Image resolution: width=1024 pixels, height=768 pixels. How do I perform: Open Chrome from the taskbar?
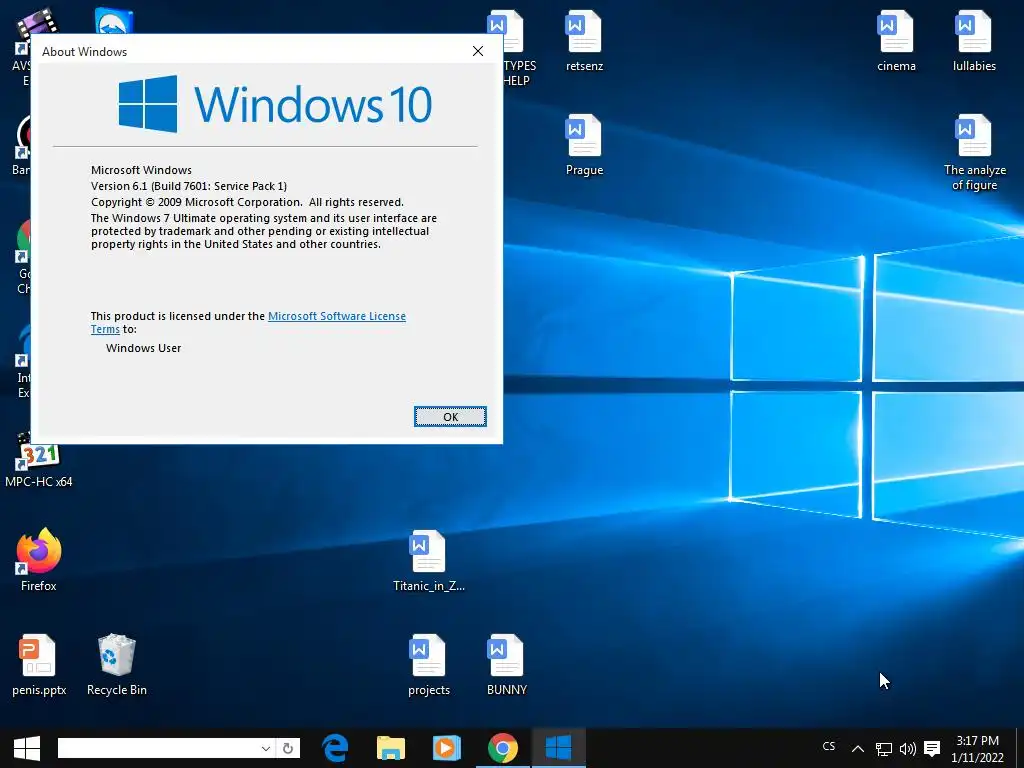[x=503, y=748]
